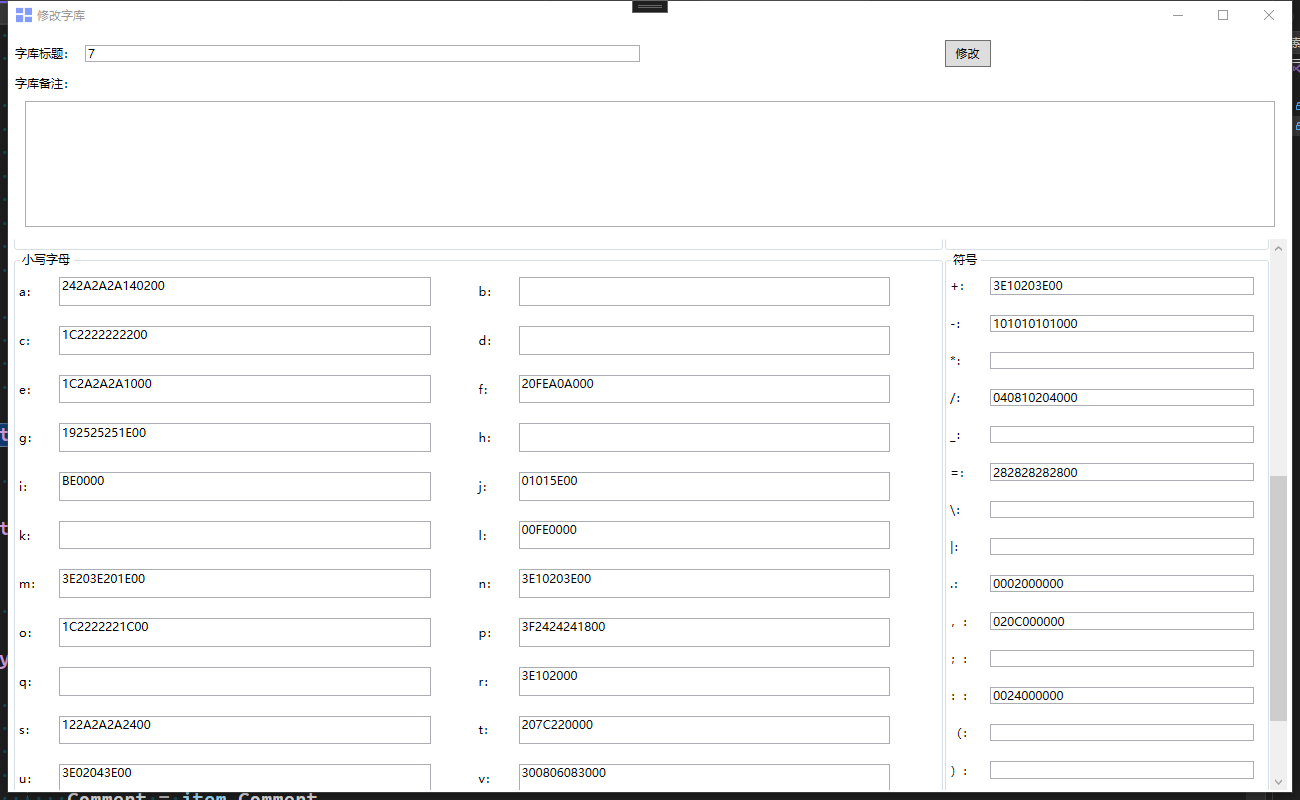Viewport: 1300px width, 800px height.
Task: Click the empty input field for letter b
Action: 704,291
